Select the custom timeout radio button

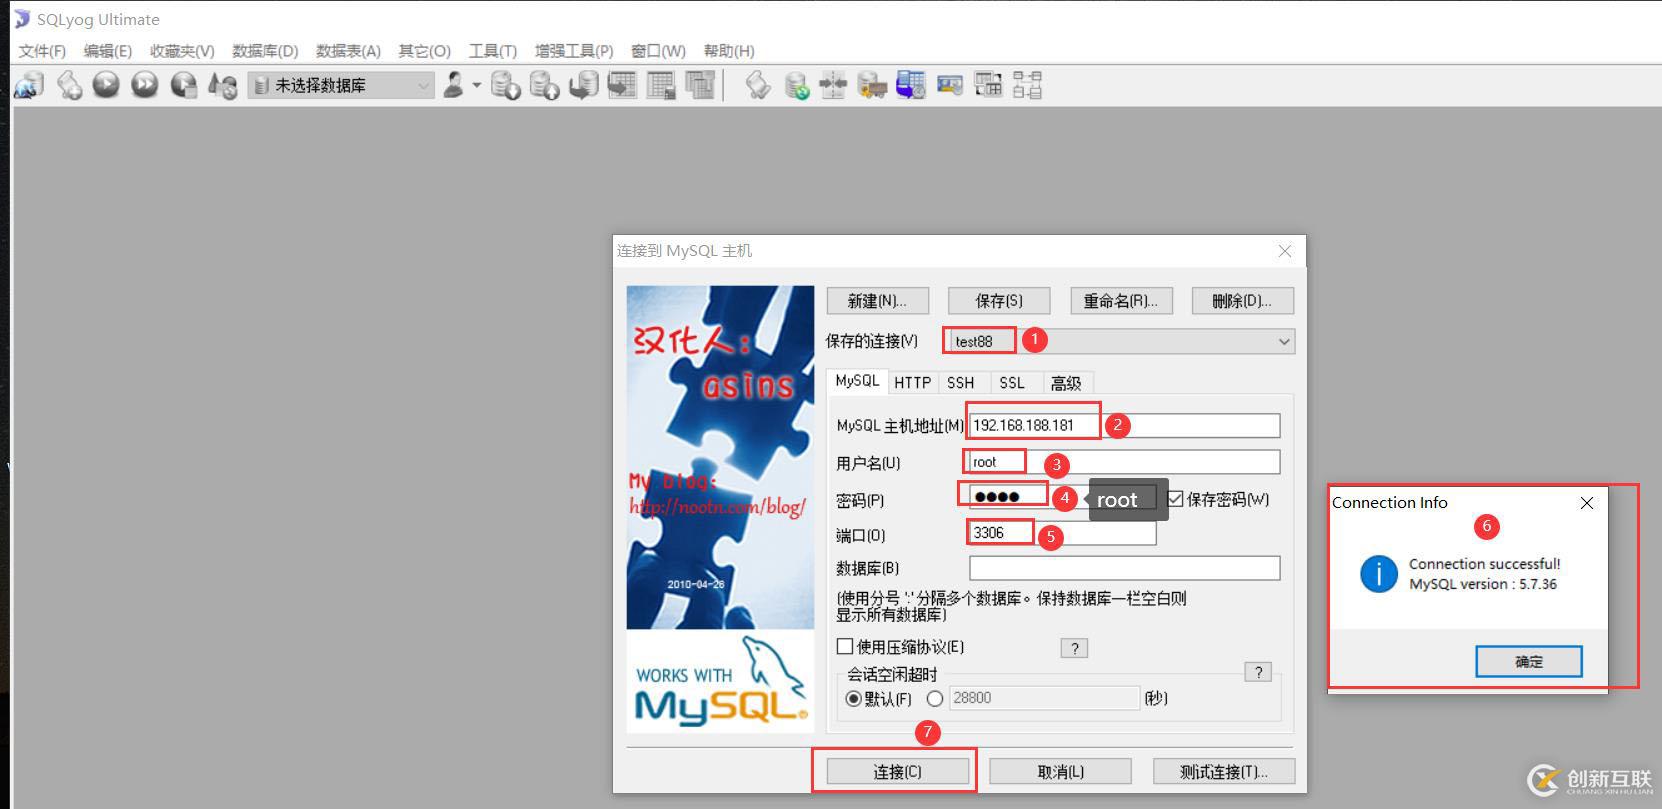[x=935, y=698]
